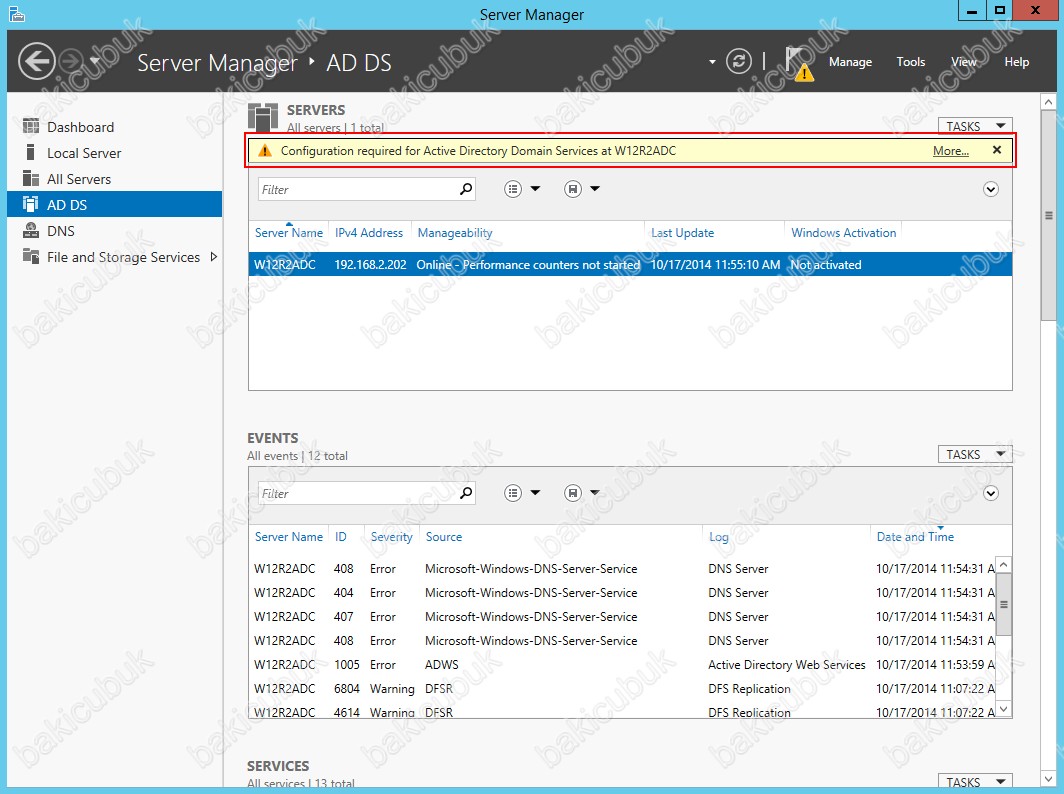This screenshot has width=1064, height=794.
Task: Dismiss the configuration warning with X
Action: pos(997,150)
